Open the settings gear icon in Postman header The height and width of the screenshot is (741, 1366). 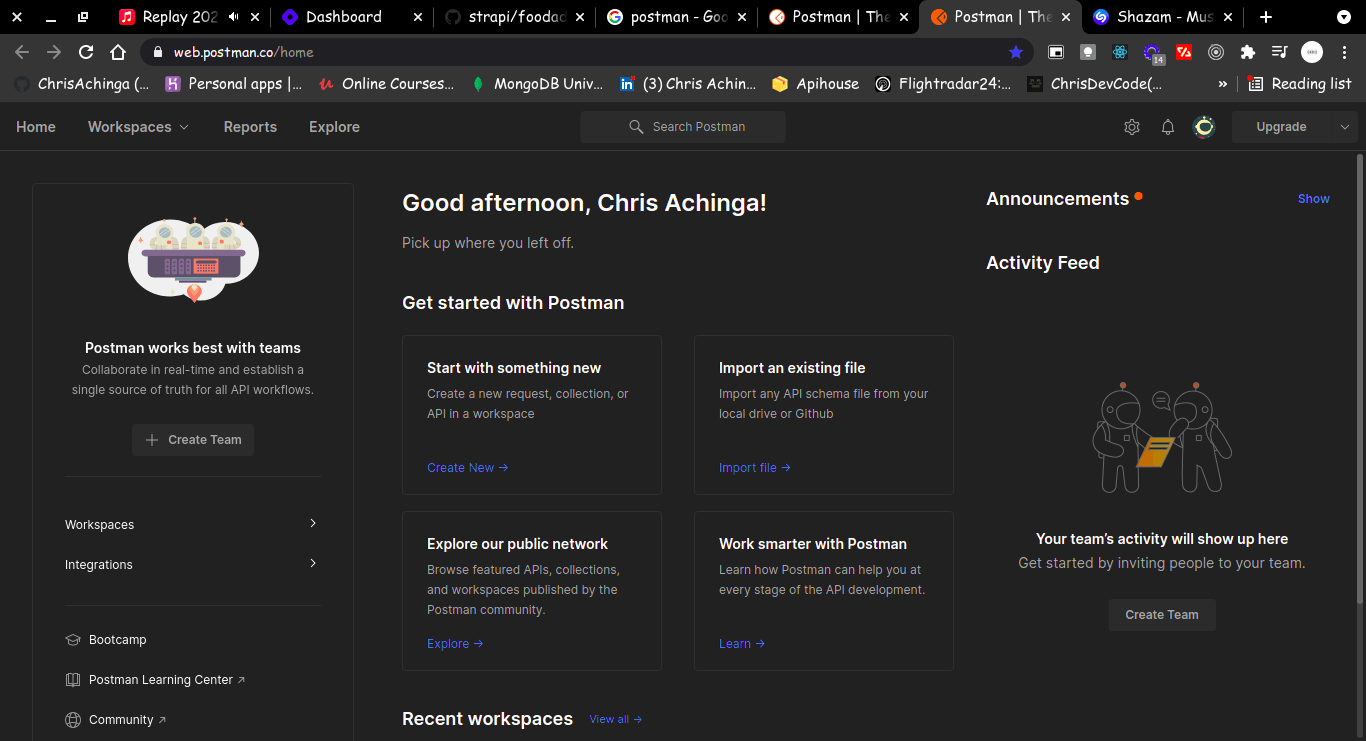point(1132,127)
